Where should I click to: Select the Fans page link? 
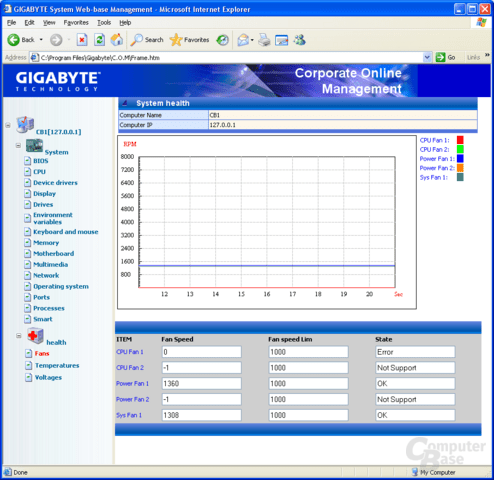[42, 353]
